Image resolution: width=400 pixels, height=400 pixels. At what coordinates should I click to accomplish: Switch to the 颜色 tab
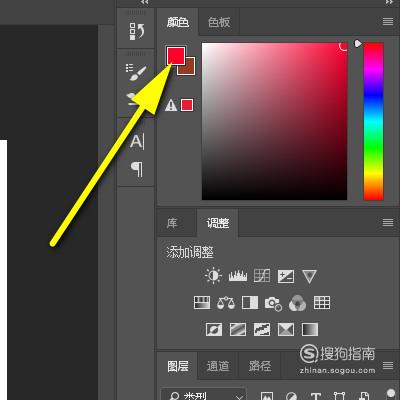point(178,22)
